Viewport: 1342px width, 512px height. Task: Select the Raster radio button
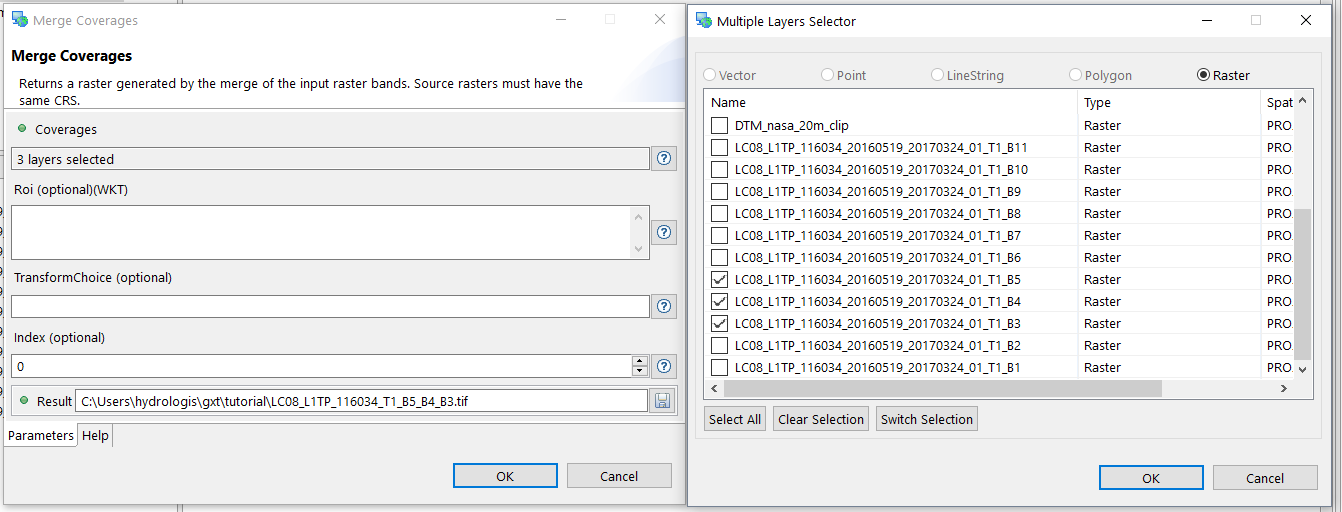[x=1203, y=75]
